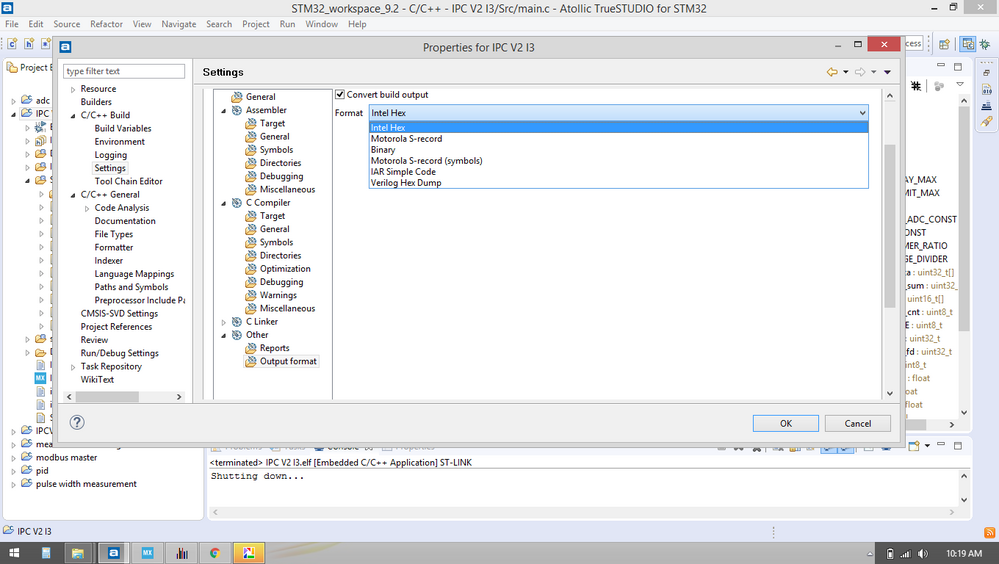Viewport: 999px width, 564px height.
Task: Select Tool Chain Editor page
Action: 128,182
